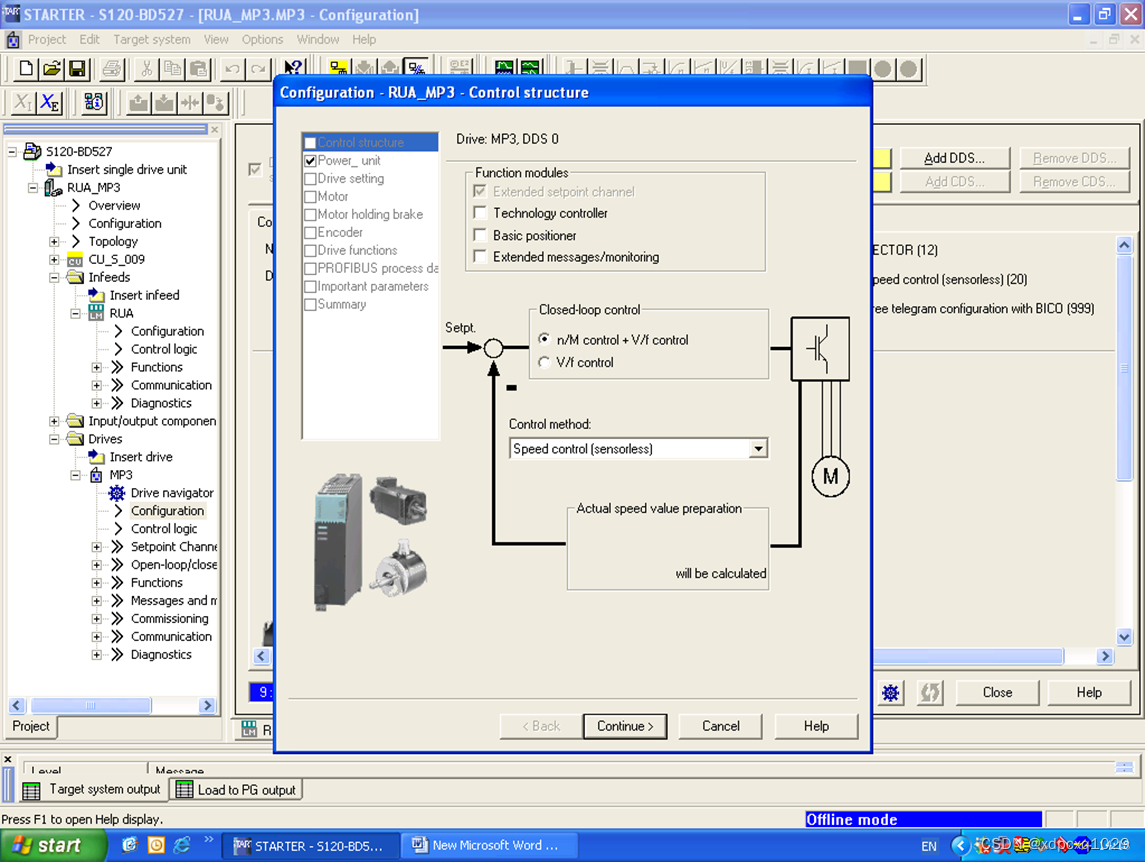Click the New project toolbar icon

pyautogui.click(x=26, y=69)
